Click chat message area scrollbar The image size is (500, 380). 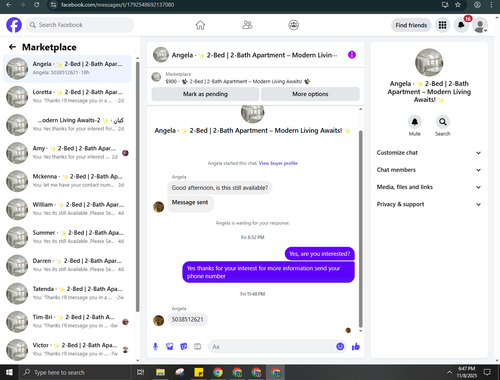pyautogui.click(x=360, y=229)
